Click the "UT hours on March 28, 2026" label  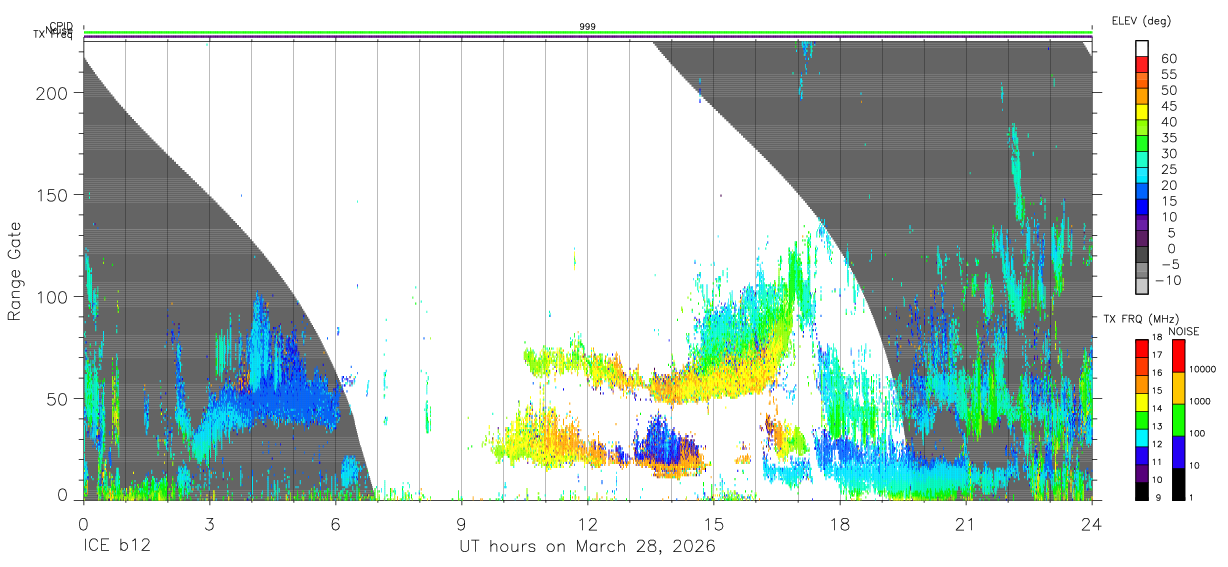point(587,548)
